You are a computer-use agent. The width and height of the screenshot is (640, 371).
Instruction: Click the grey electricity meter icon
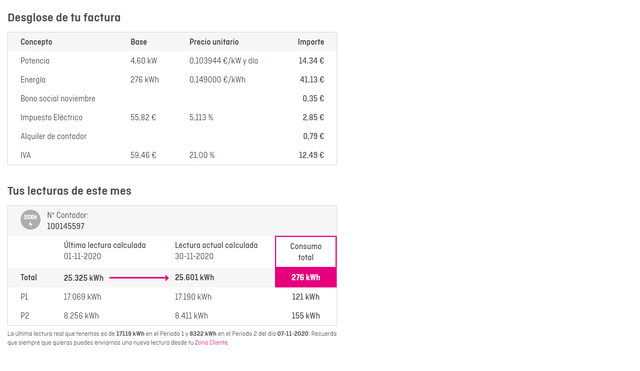click(x=31, y=220)
